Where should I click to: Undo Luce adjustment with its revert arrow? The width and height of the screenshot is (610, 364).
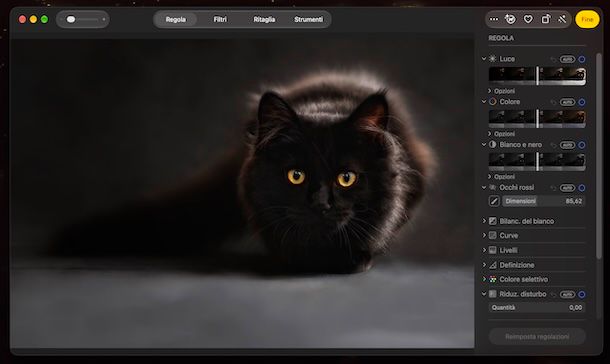coord(553,59)
